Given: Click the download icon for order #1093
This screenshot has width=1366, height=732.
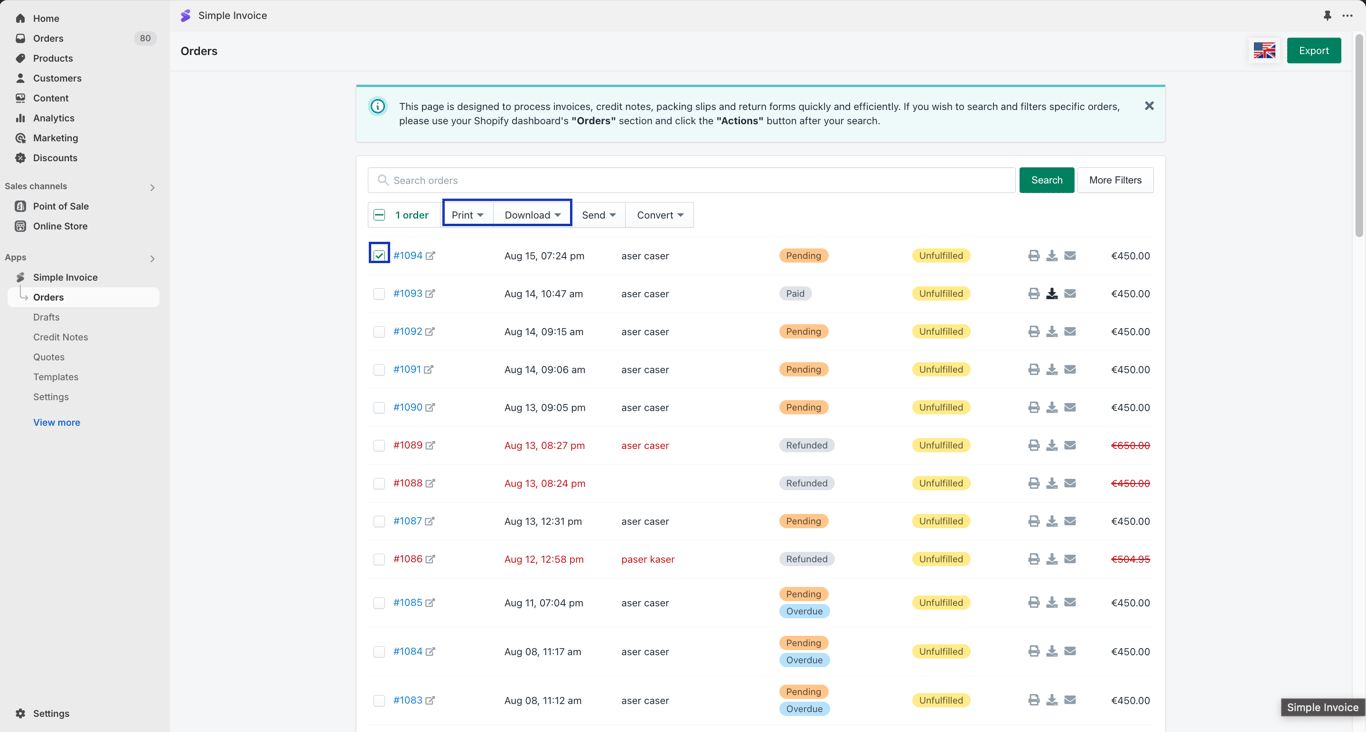Looking at the screenshot, I should point(1052,294).
